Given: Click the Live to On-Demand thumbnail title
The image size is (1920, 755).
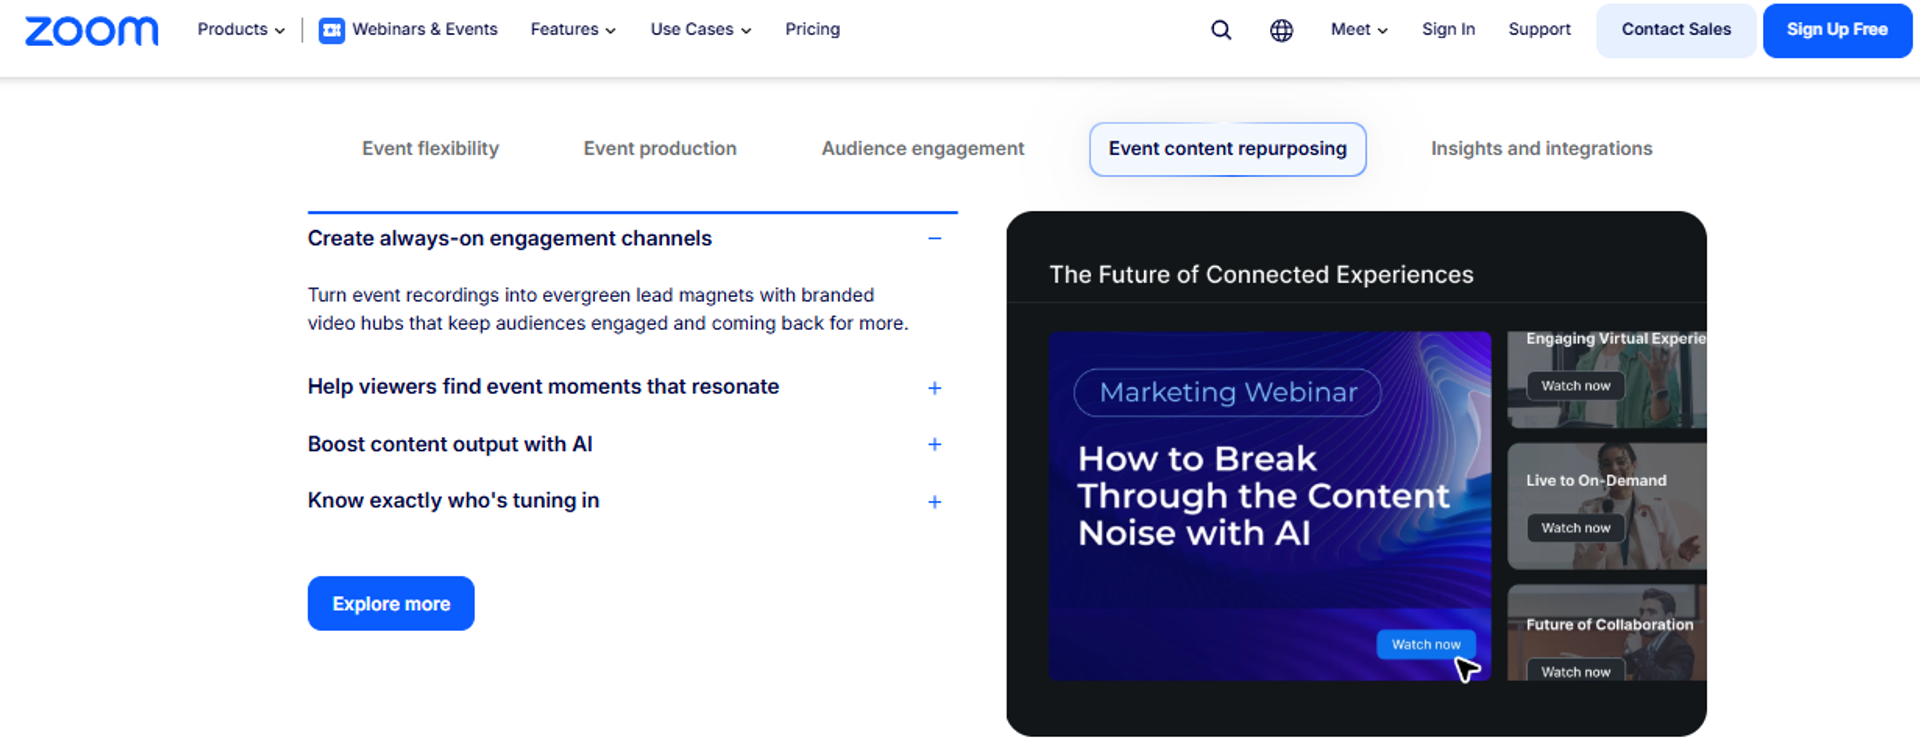Looking at the screenshot, I should click(x=1596, y=480).
